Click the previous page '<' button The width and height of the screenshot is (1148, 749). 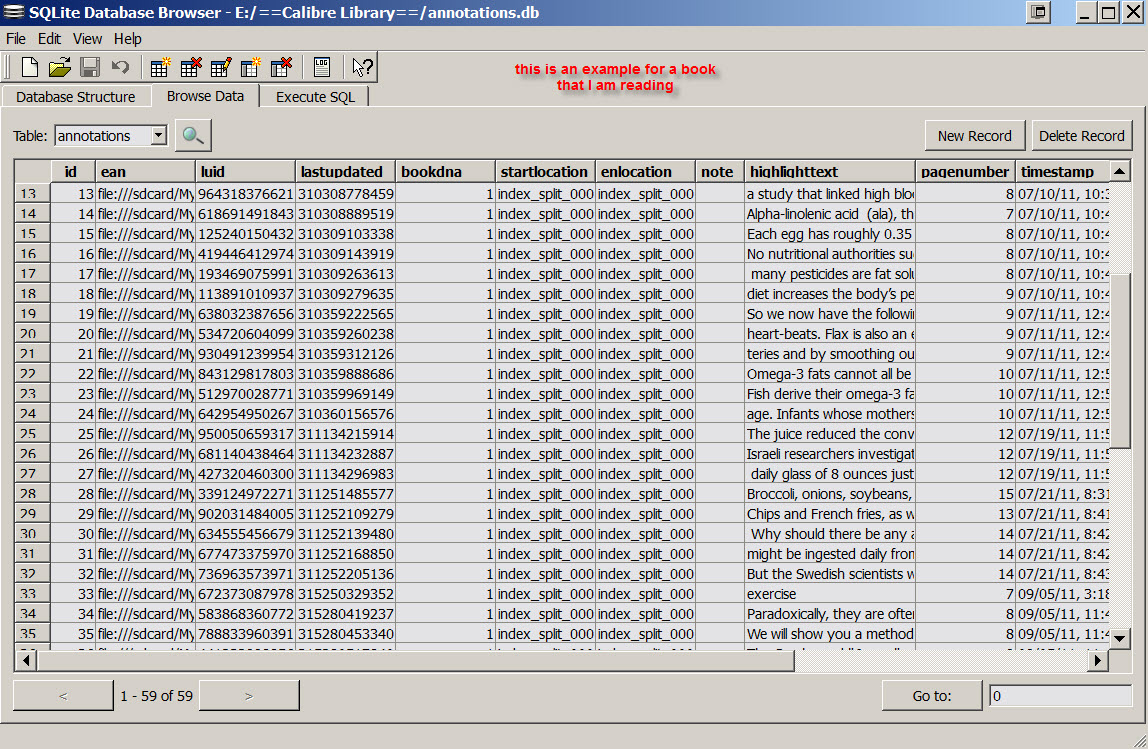coord(63,696)
